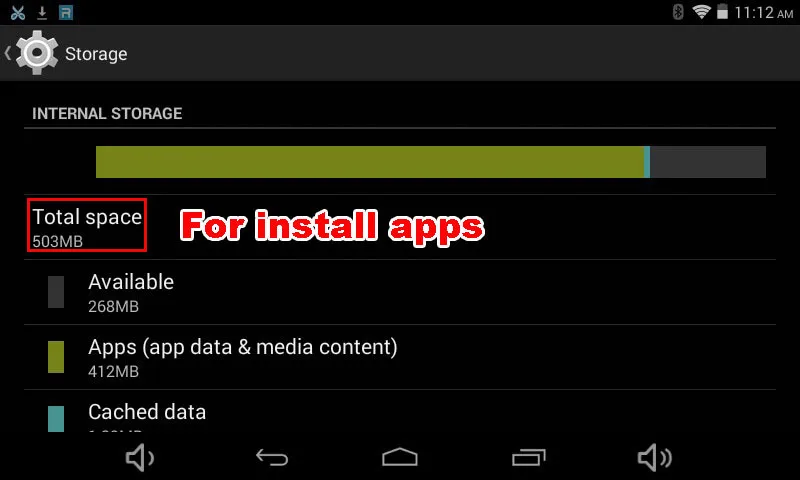Tap the clock showing 11:12 AM
Image resolution: width=800 pixels, height=480 pixels.
(x=764, y=12)
